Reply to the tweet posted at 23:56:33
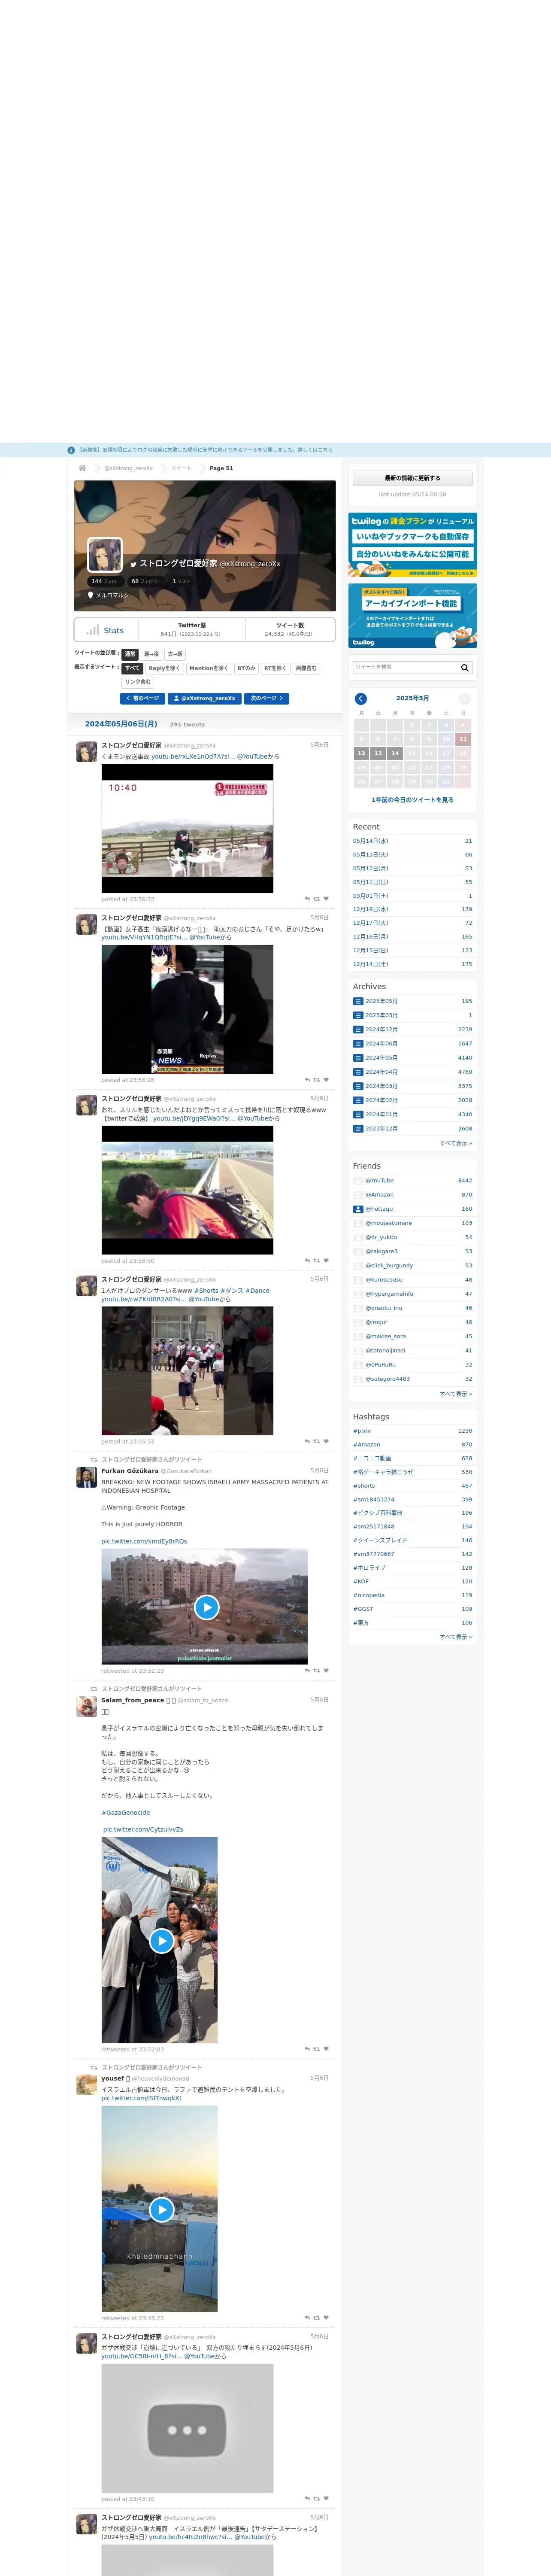Image resolution: width=551 pixels, height=2576 pixels. [x=307, y=899]
